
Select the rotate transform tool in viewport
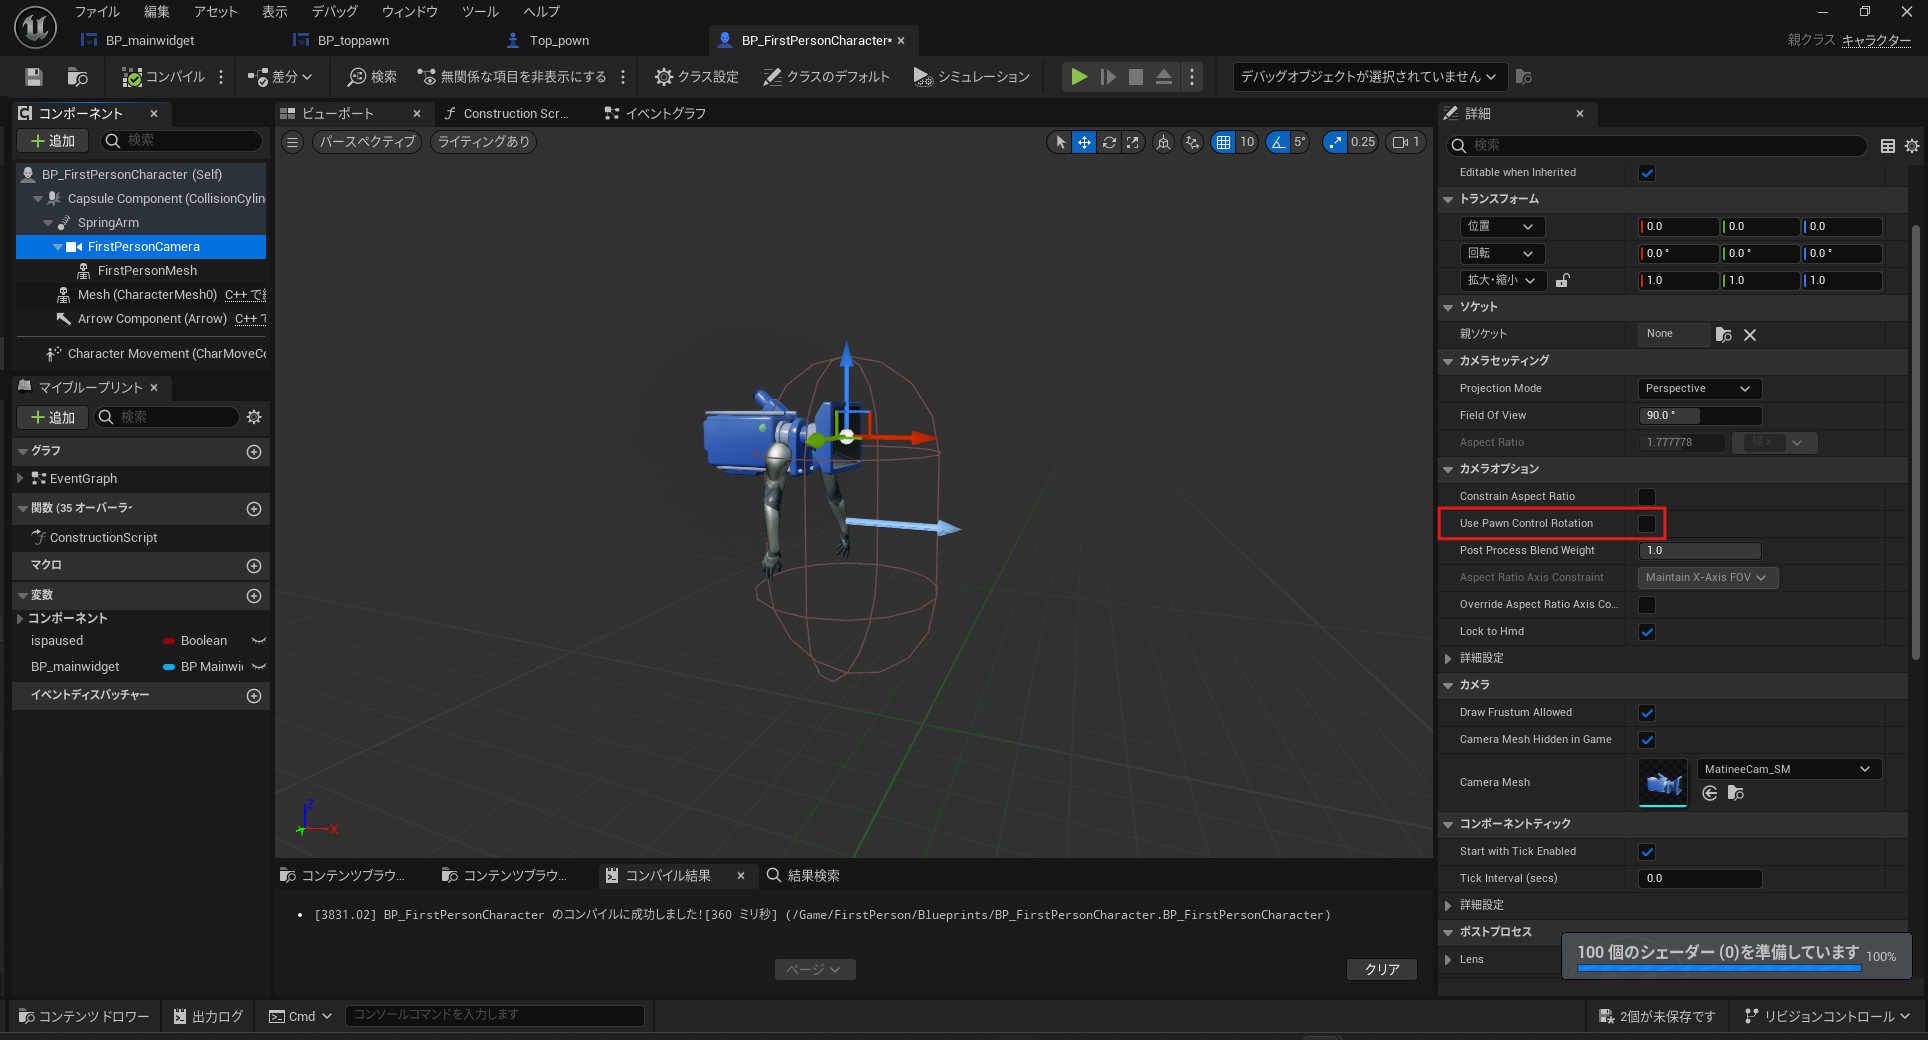[1109, 143]
